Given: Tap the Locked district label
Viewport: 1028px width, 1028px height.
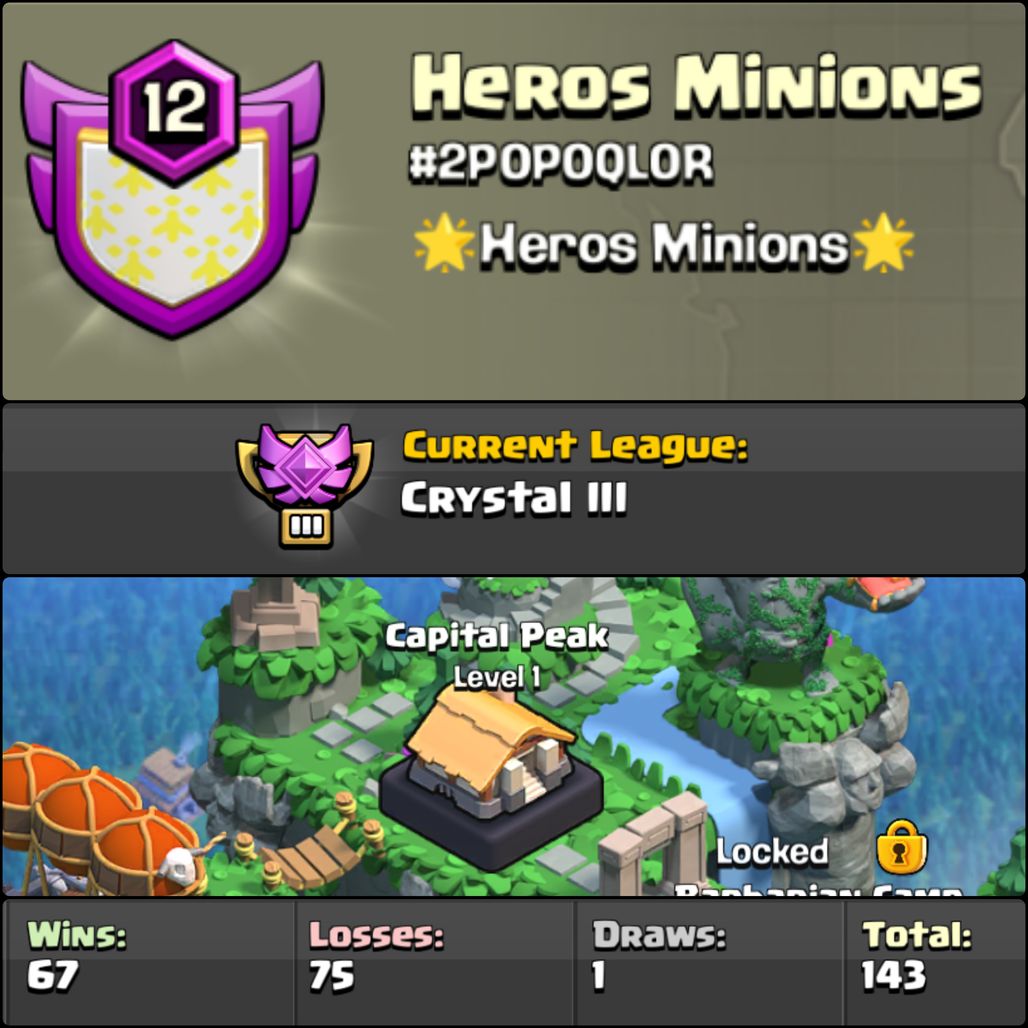Looking at the screenshot, I should click(x=772, y=852).
